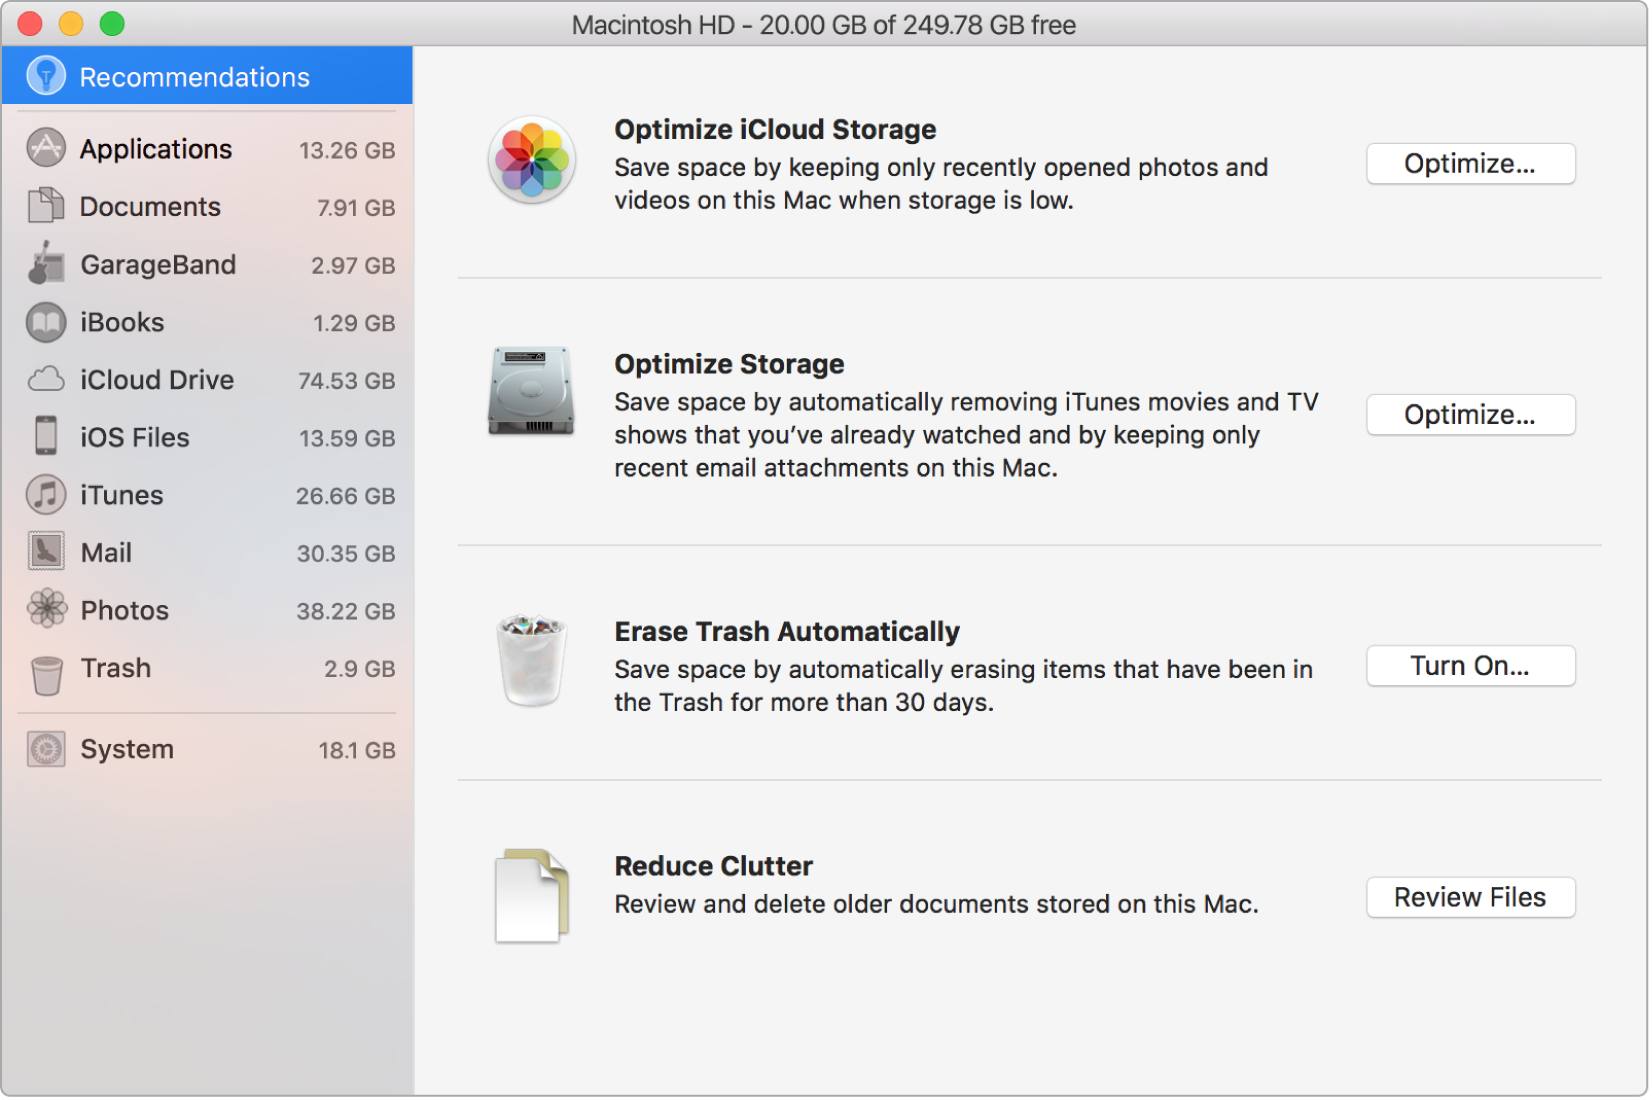Click the 26.66 GB iTunes size
Screen dimensions: 1652x1100
(x=346, y=496)
